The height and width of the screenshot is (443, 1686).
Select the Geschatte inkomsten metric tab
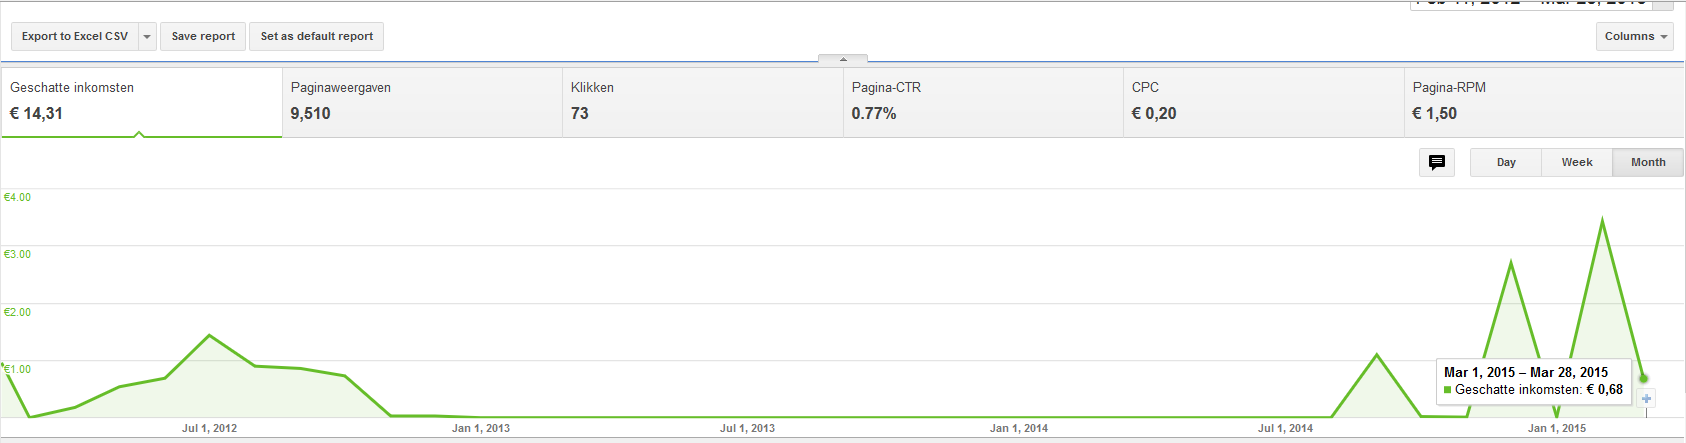point(141,102)
